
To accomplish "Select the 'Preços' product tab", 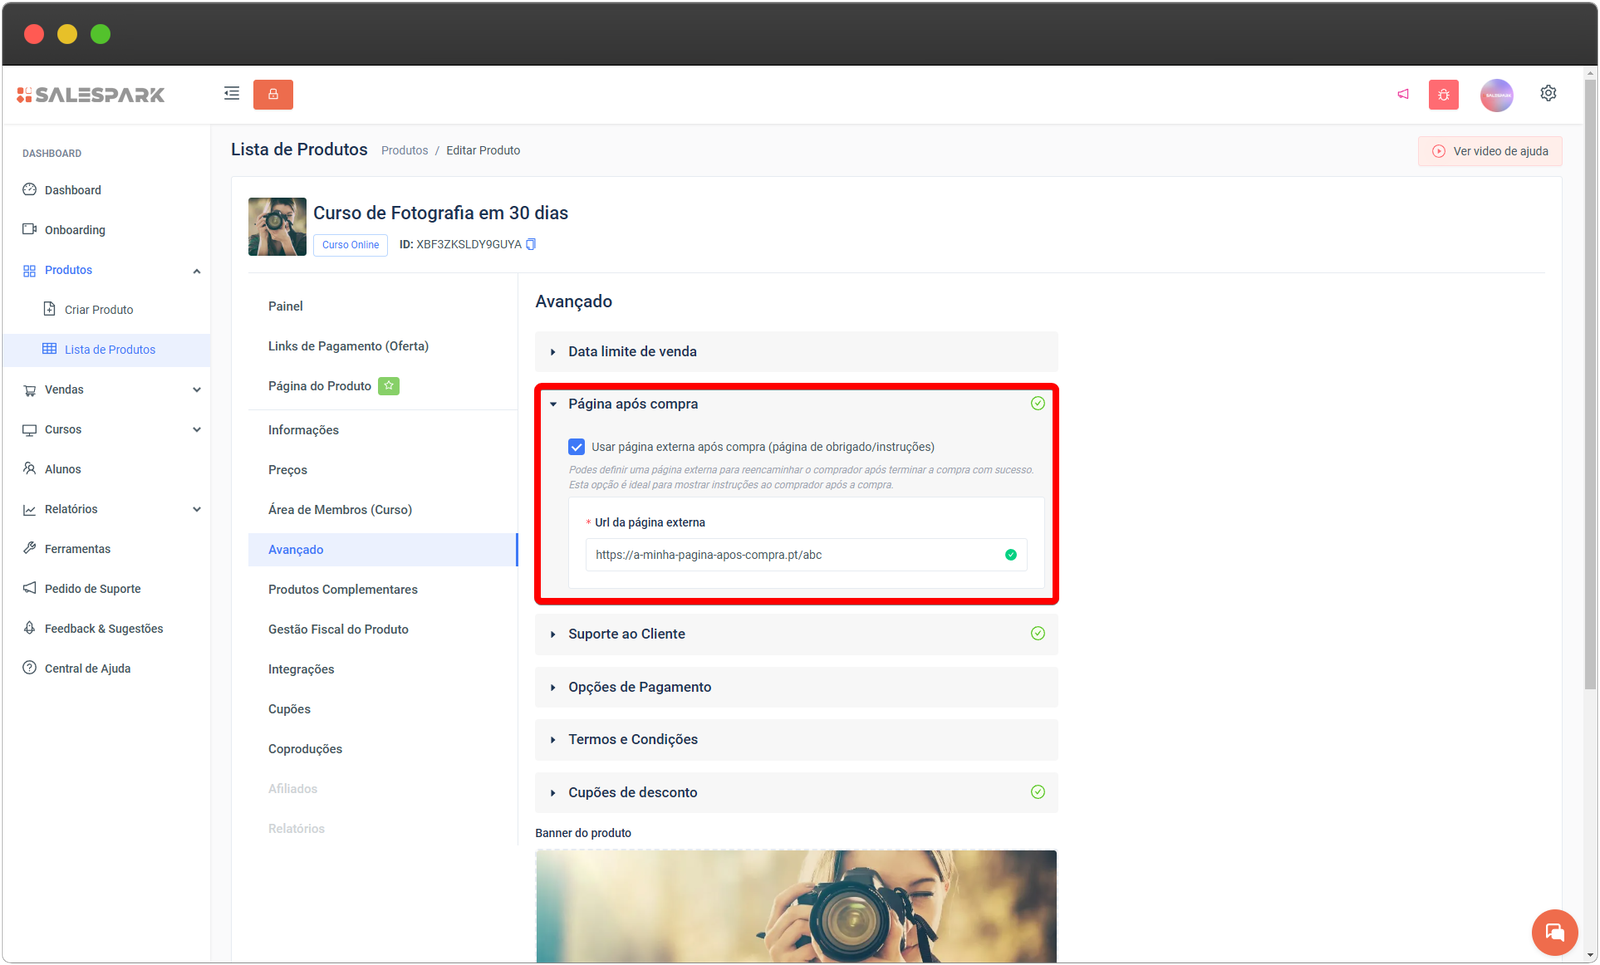I will [288, 470].
